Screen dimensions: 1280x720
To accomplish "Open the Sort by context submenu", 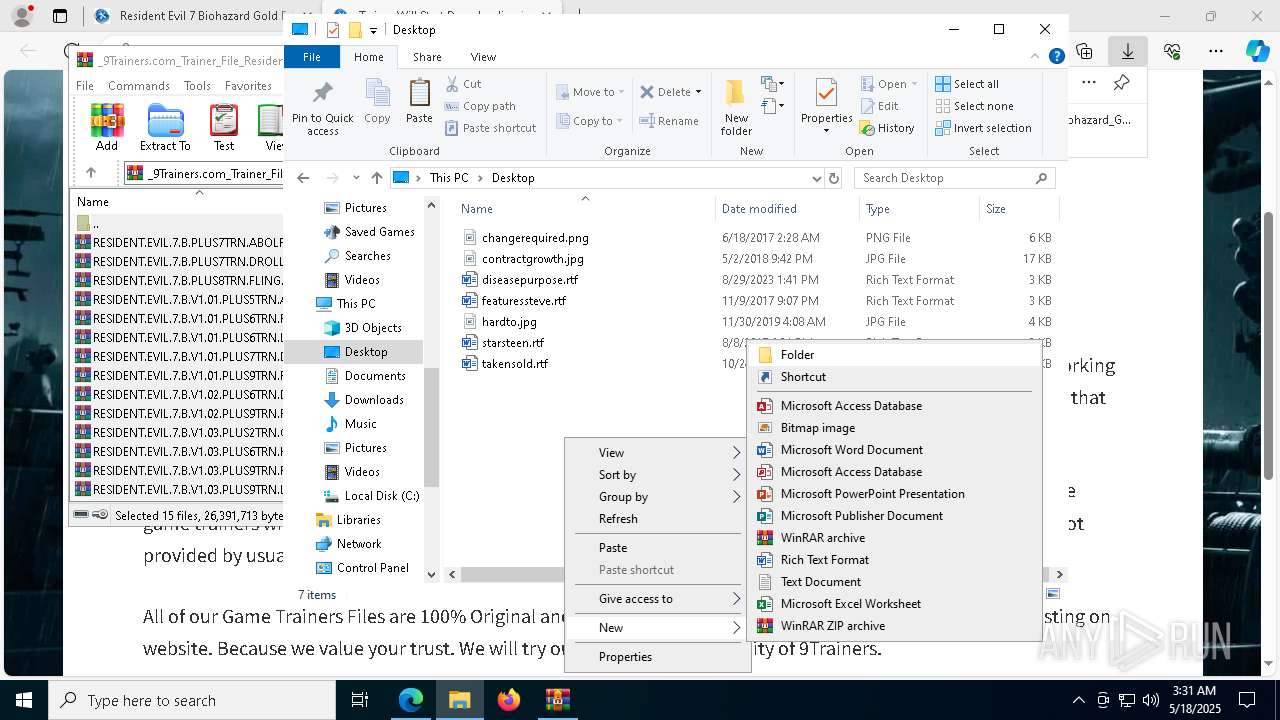I will [658, 475].
